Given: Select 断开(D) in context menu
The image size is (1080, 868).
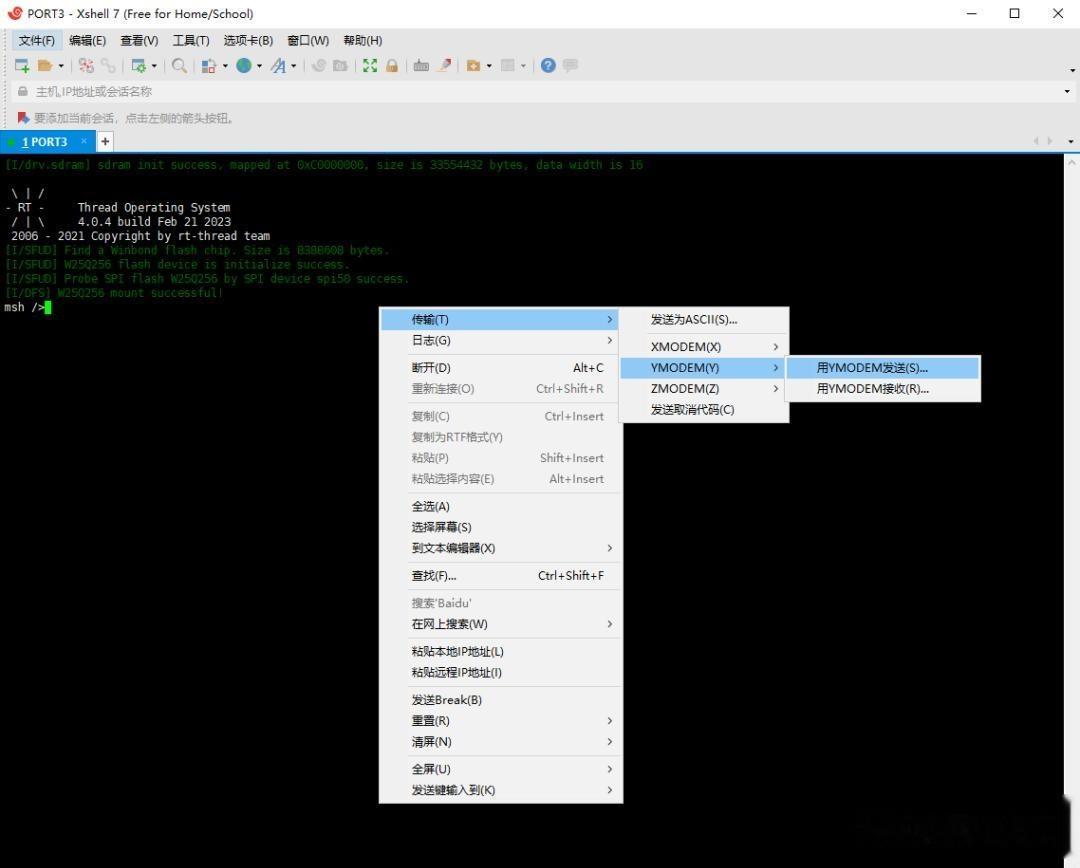Looking at the screenshot, I should (x=501, y=368).
